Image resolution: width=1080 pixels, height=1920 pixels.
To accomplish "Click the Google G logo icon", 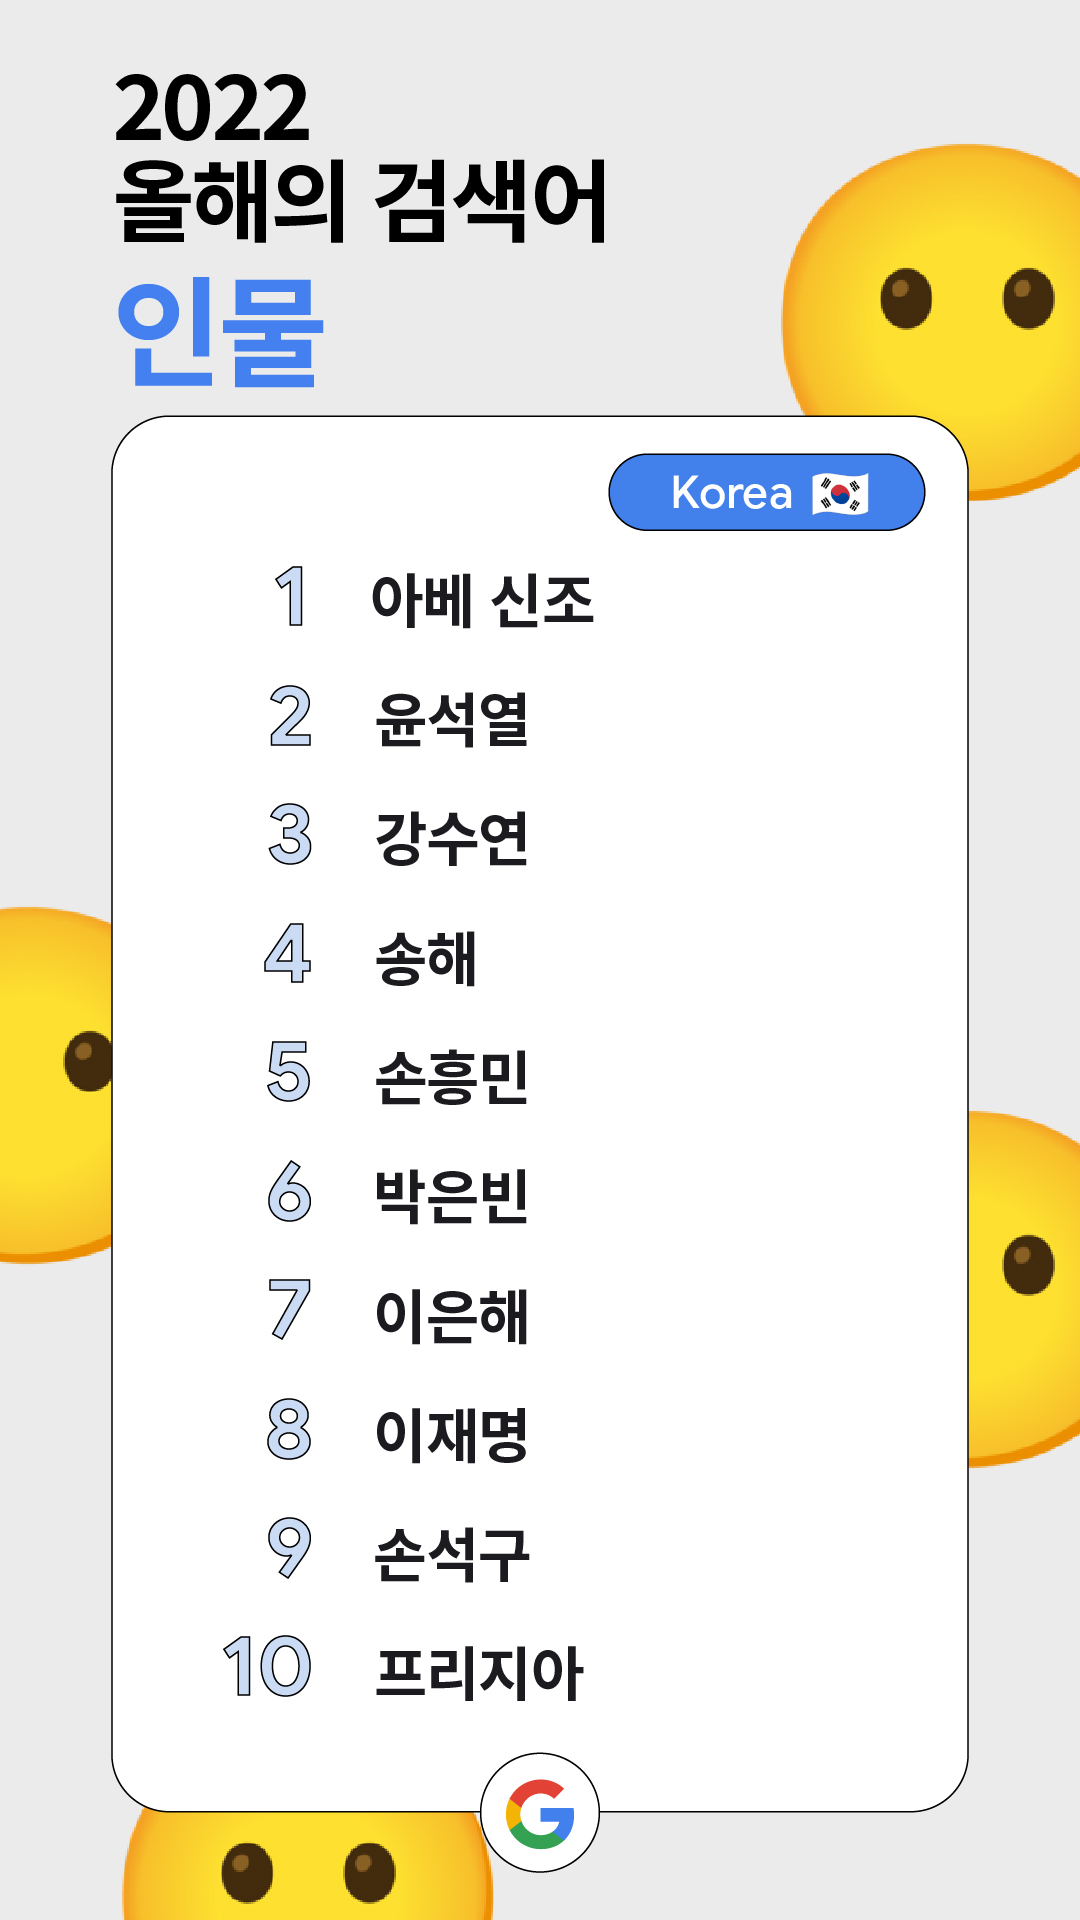I will click(x=540, y=1813).
